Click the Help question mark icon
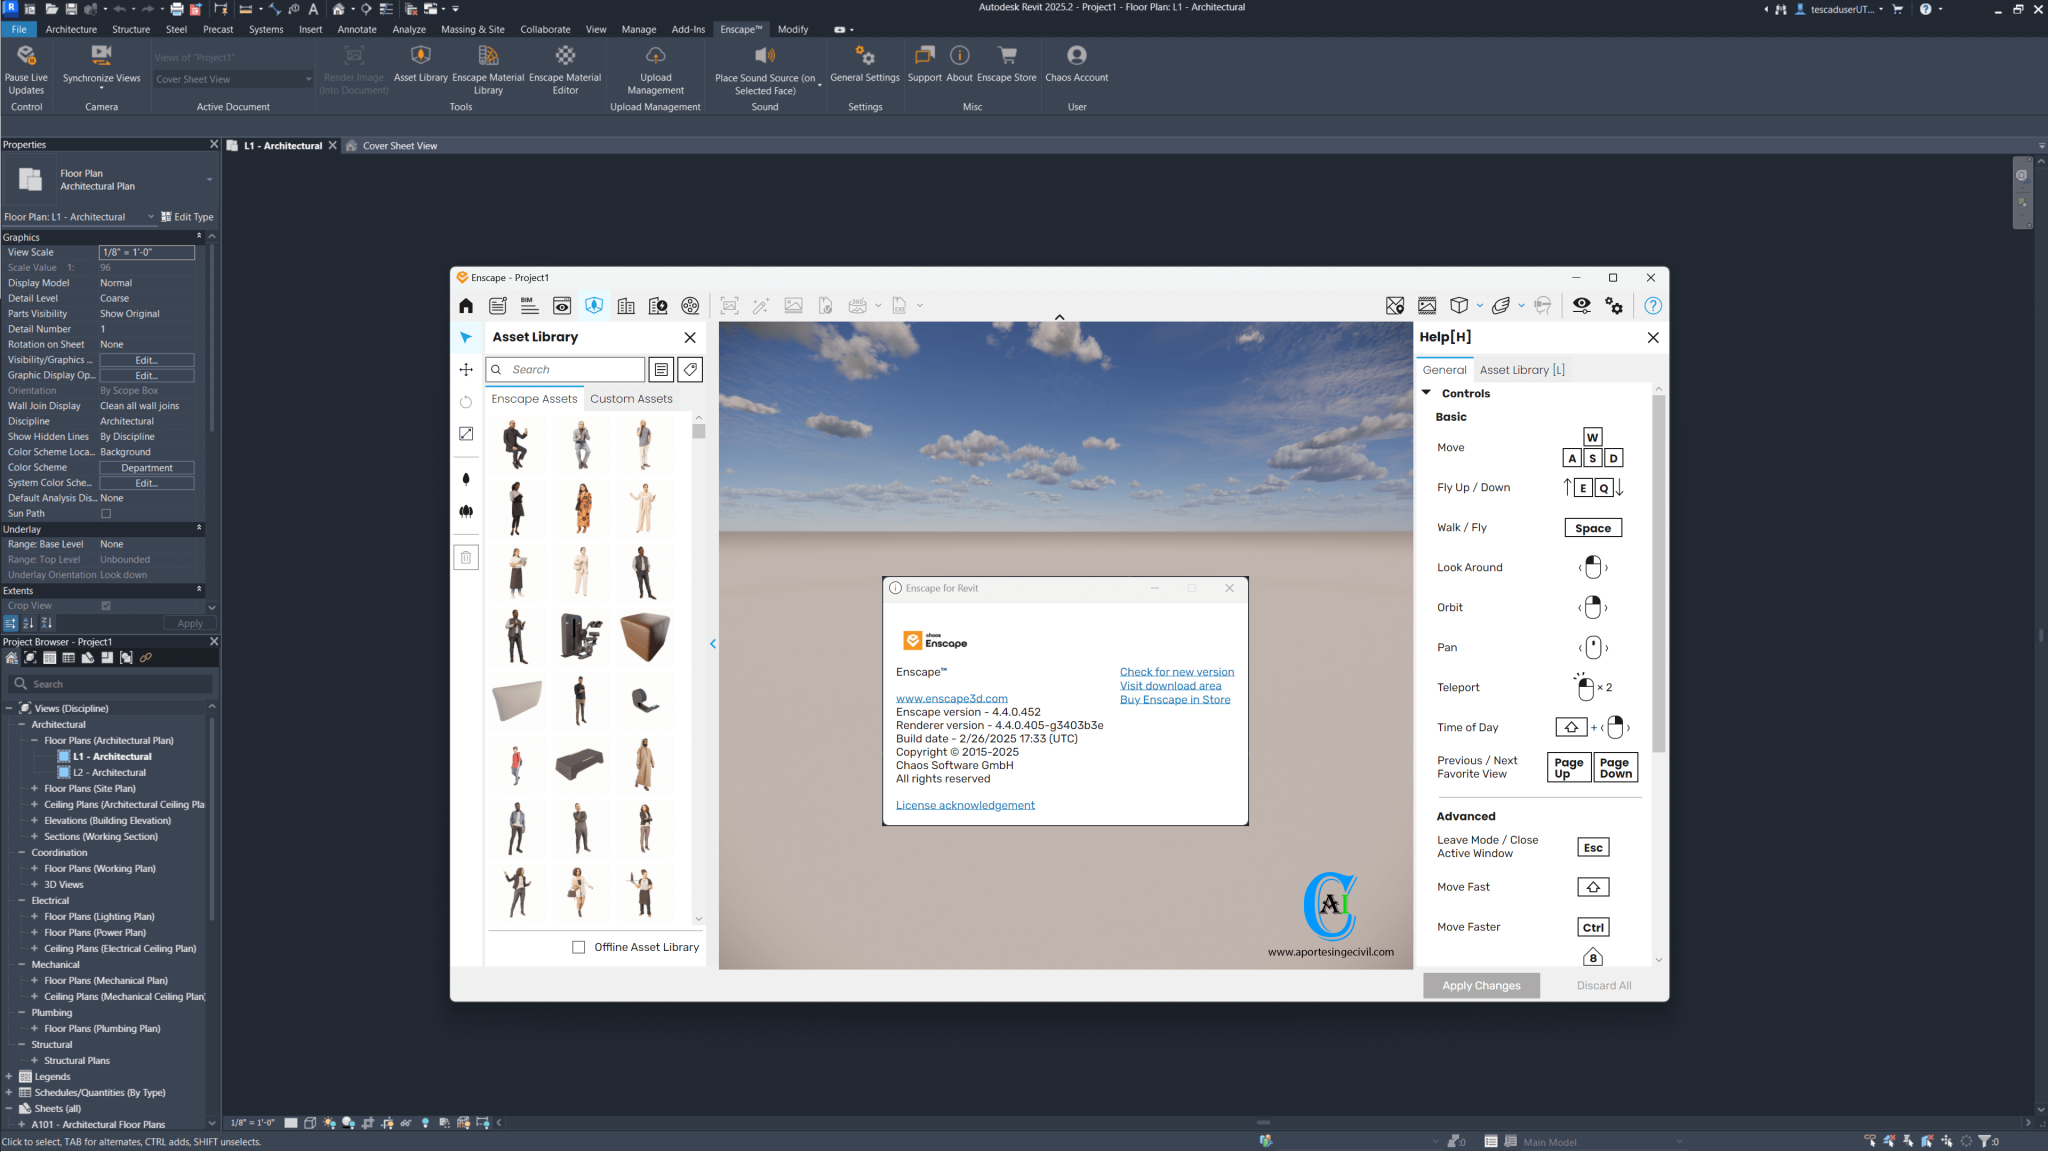 pyautogui.click(x=1653, y=306)
